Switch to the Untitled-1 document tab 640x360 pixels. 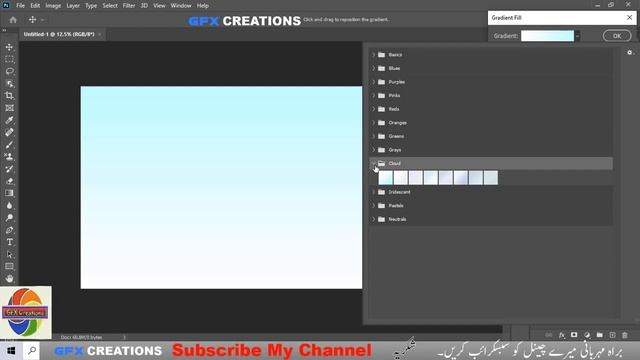(x=59, y=34)
